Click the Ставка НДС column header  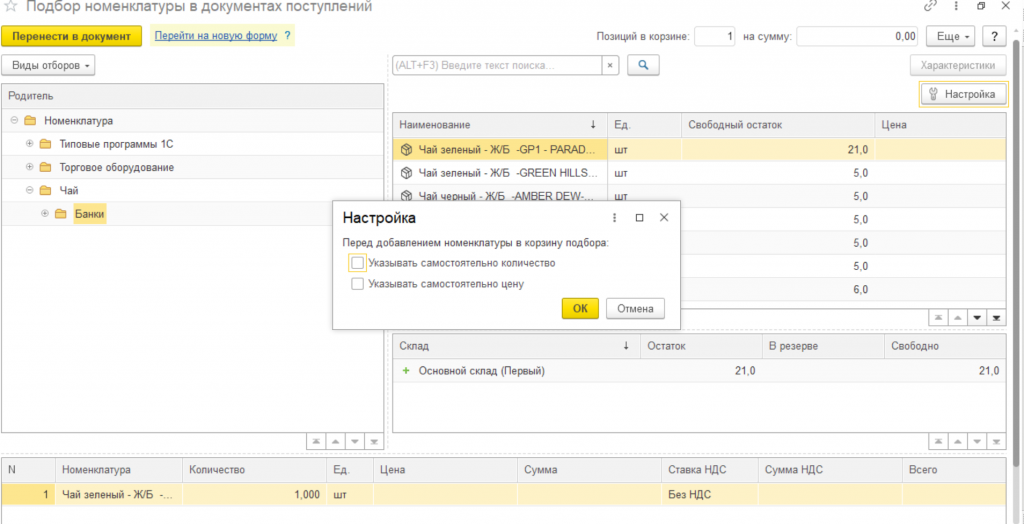click(710, 470)
